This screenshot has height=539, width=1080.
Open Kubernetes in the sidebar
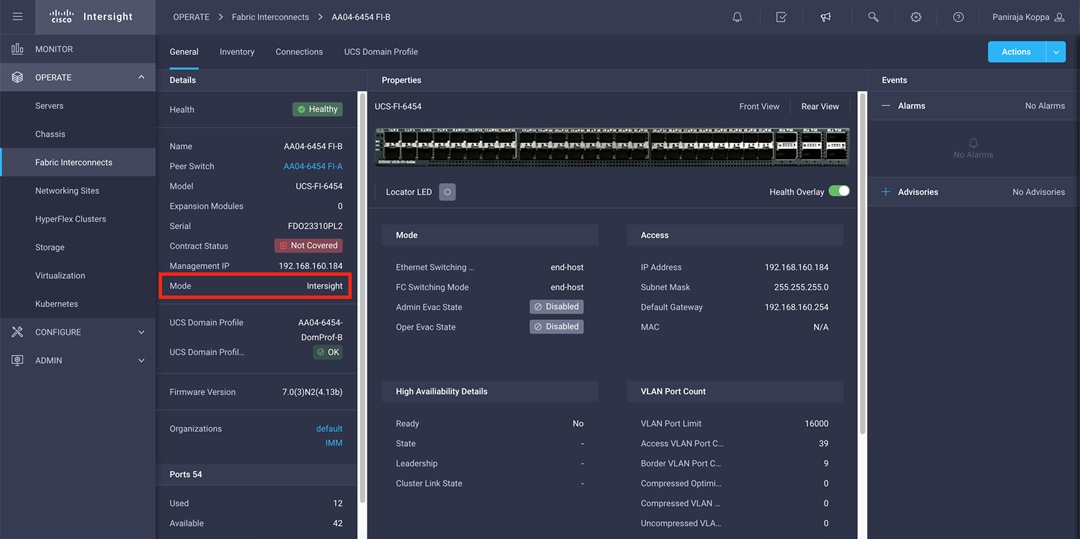pos(78,304)
